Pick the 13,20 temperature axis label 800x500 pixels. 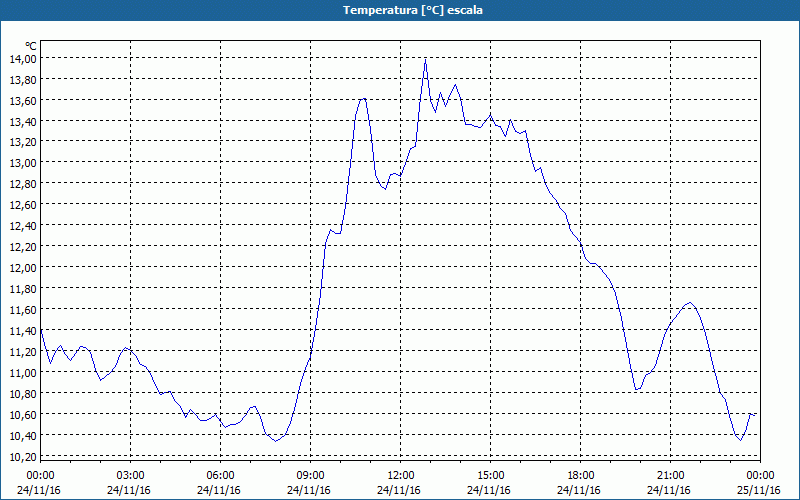click(23, 141)
